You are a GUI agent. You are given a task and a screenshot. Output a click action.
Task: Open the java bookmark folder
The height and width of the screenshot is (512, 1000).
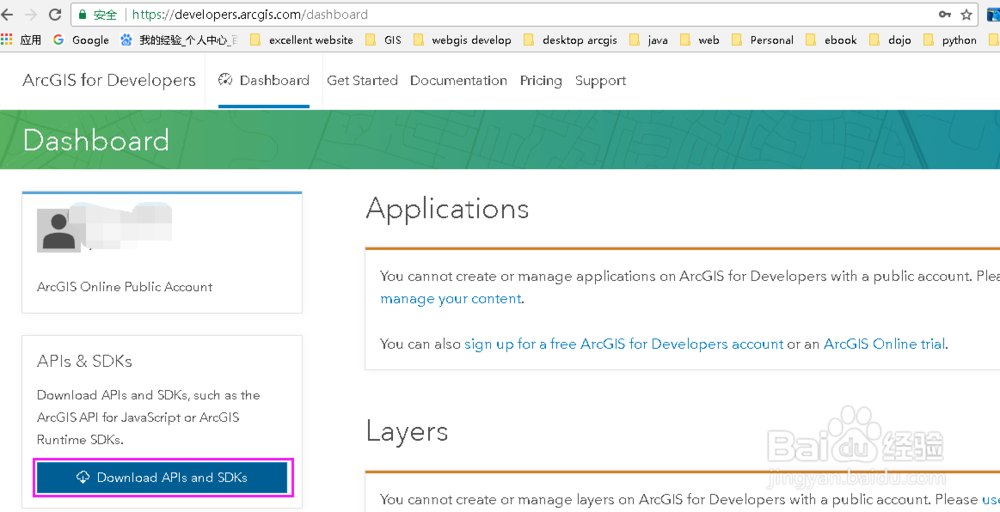click(649, 40)
